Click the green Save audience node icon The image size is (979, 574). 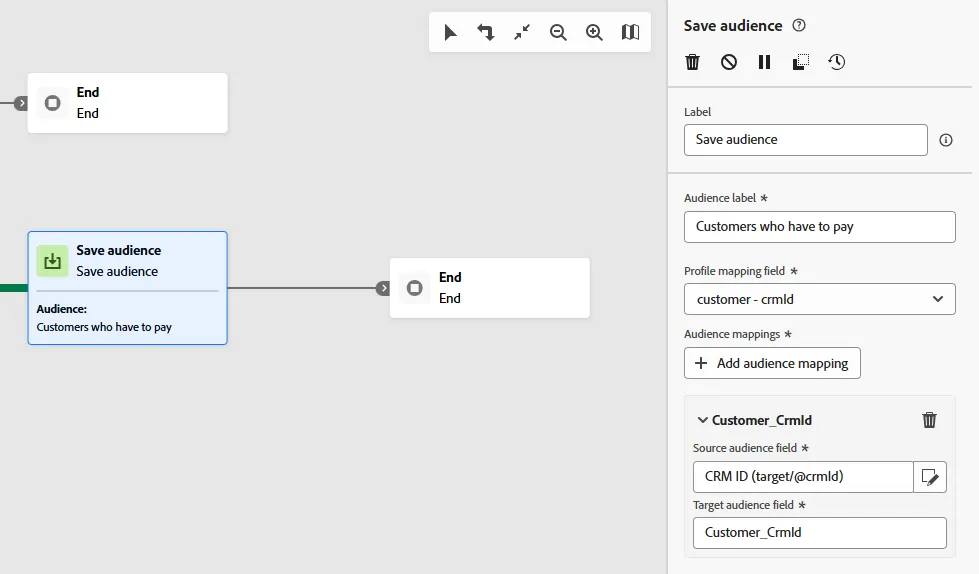(x=52, y=261)
